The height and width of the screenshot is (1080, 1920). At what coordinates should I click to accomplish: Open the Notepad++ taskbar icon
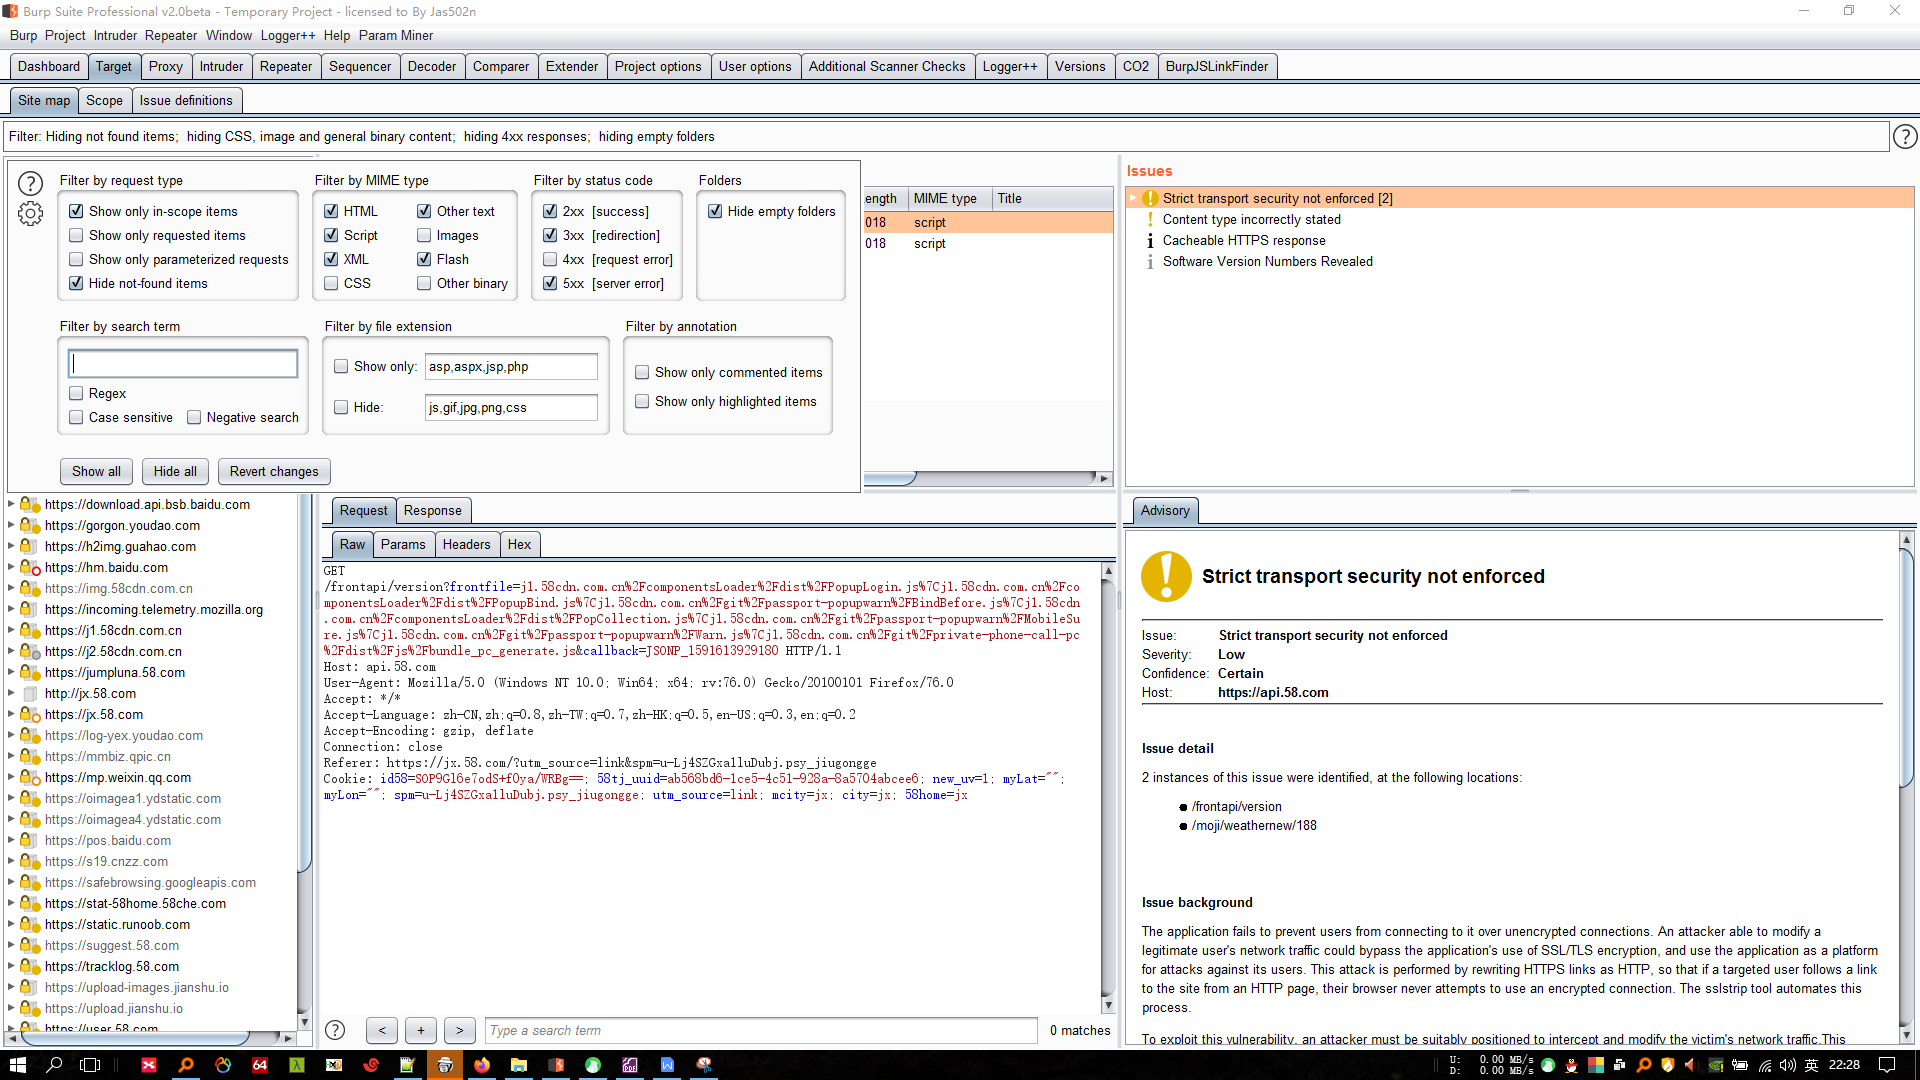408,1065
